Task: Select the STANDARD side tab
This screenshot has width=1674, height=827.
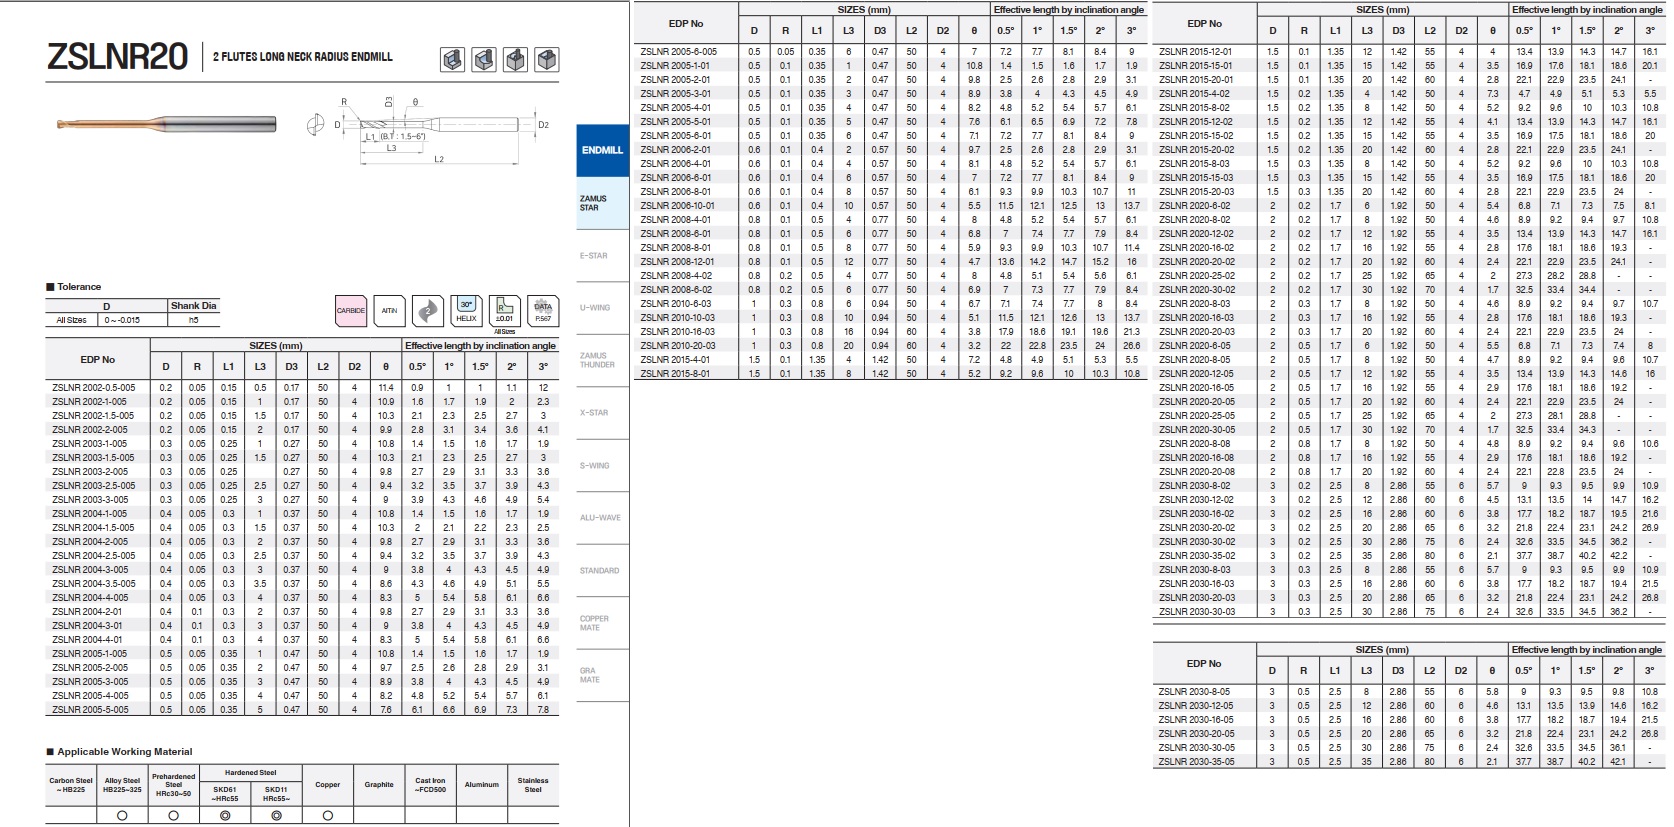Action: coord(602,571)
